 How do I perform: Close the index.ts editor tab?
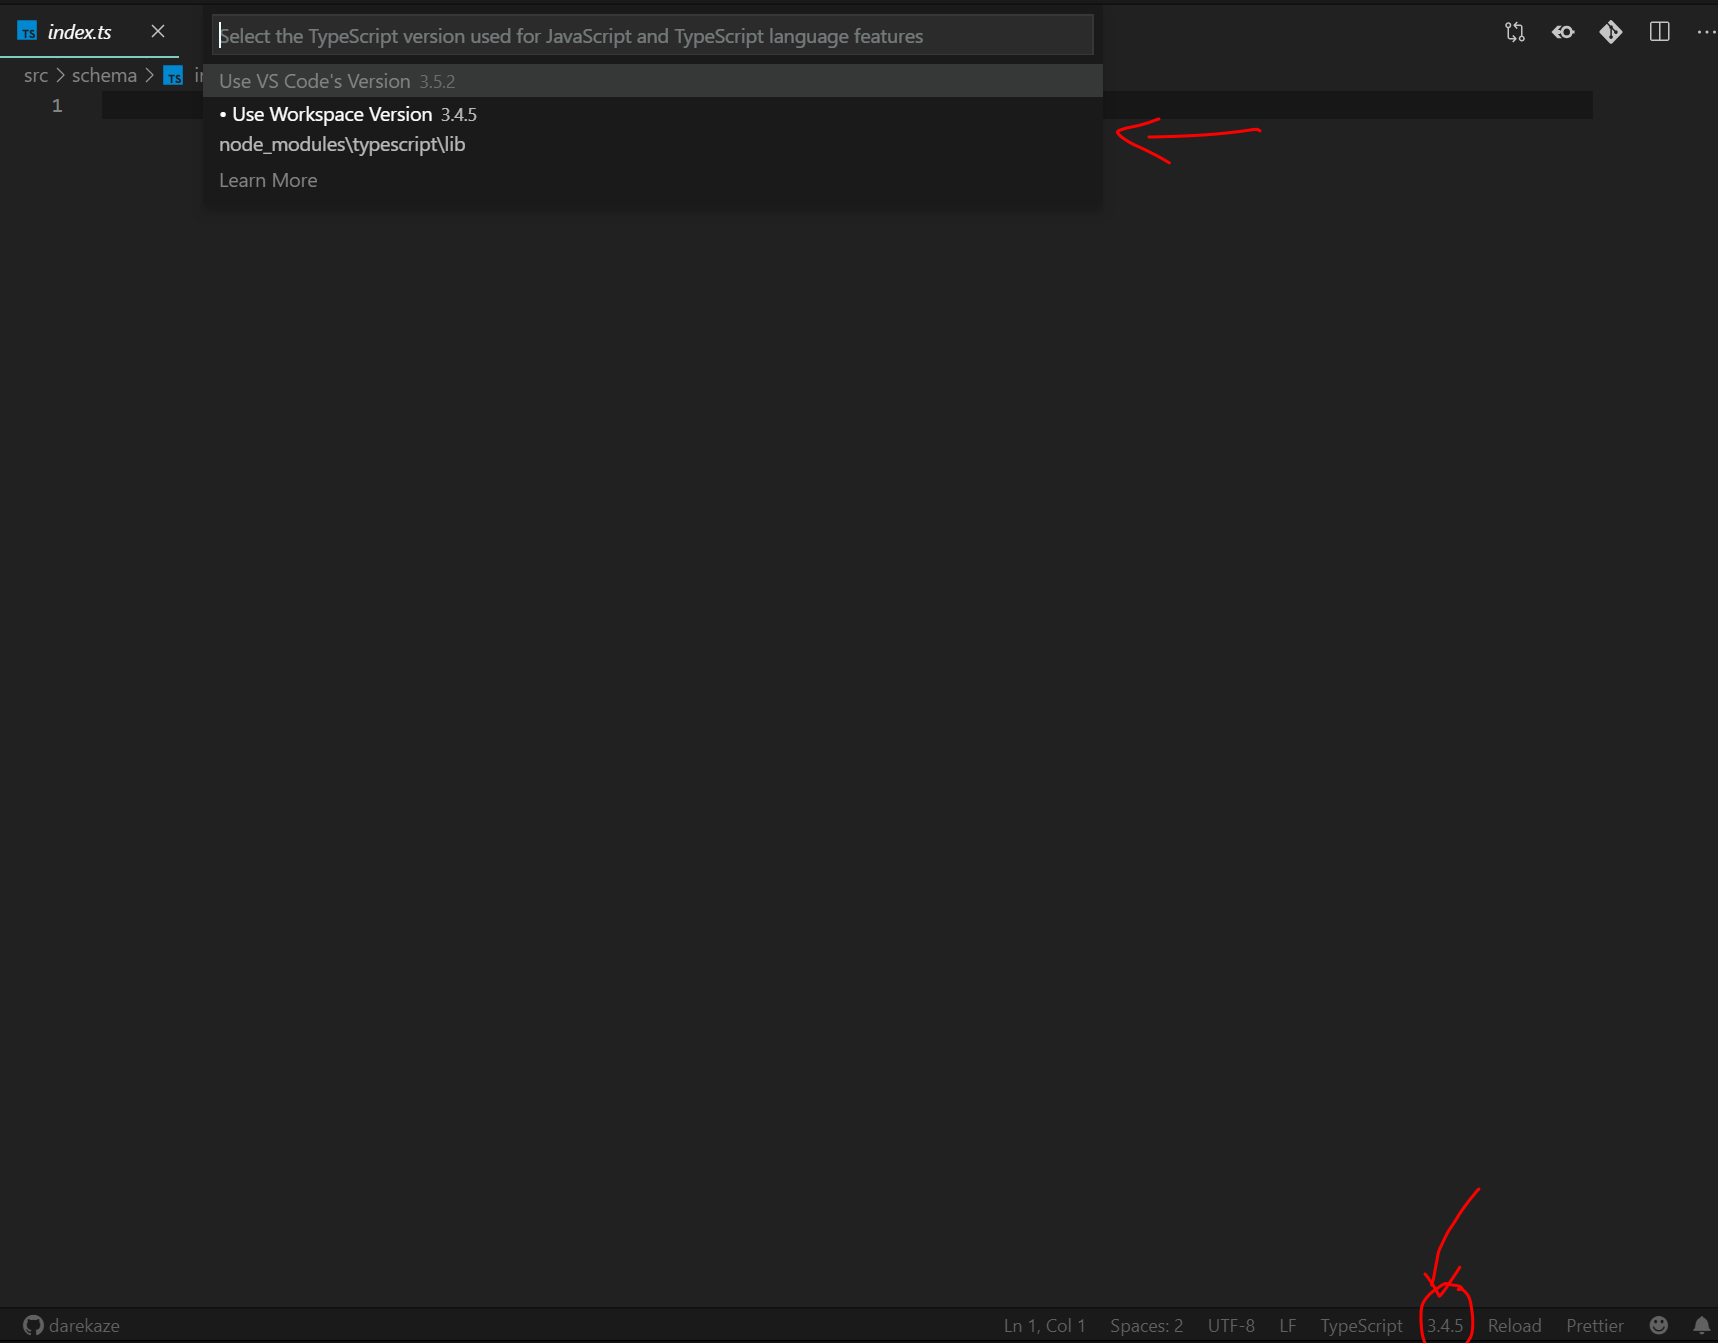pos(158,31)
